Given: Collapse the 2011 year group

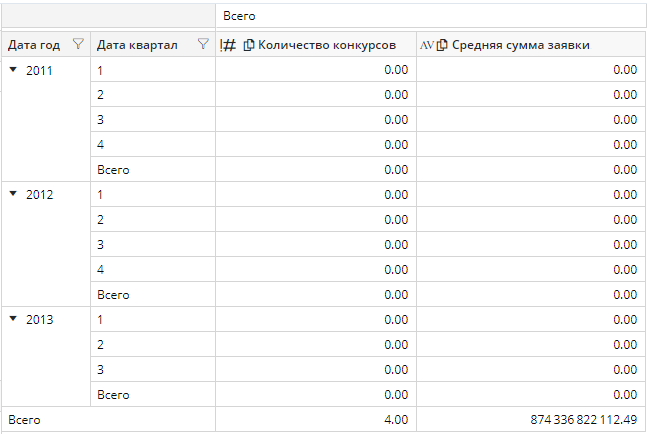Looking at the screenshot, I should click(x=13, y=70).
